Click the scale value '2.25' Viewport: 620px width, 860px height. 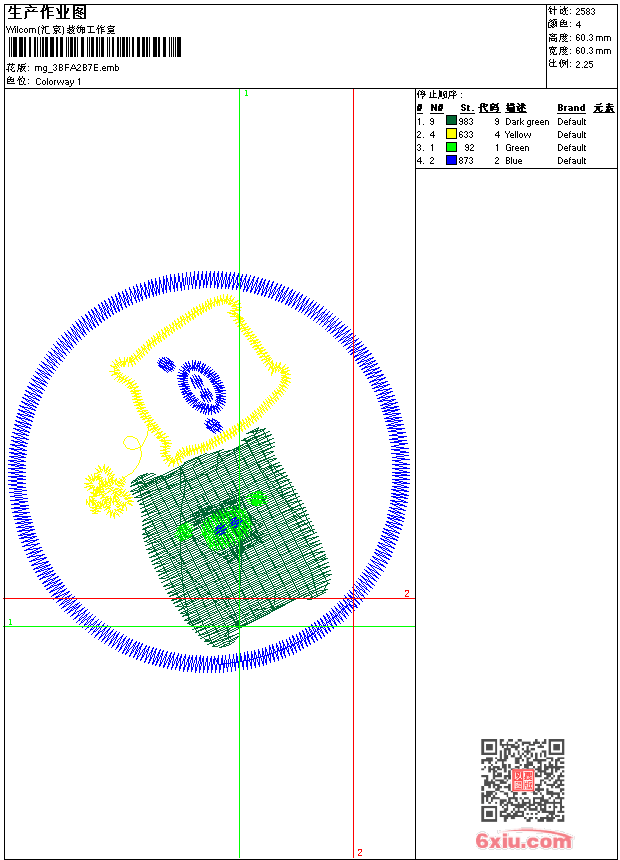click(x=584, y=64)
